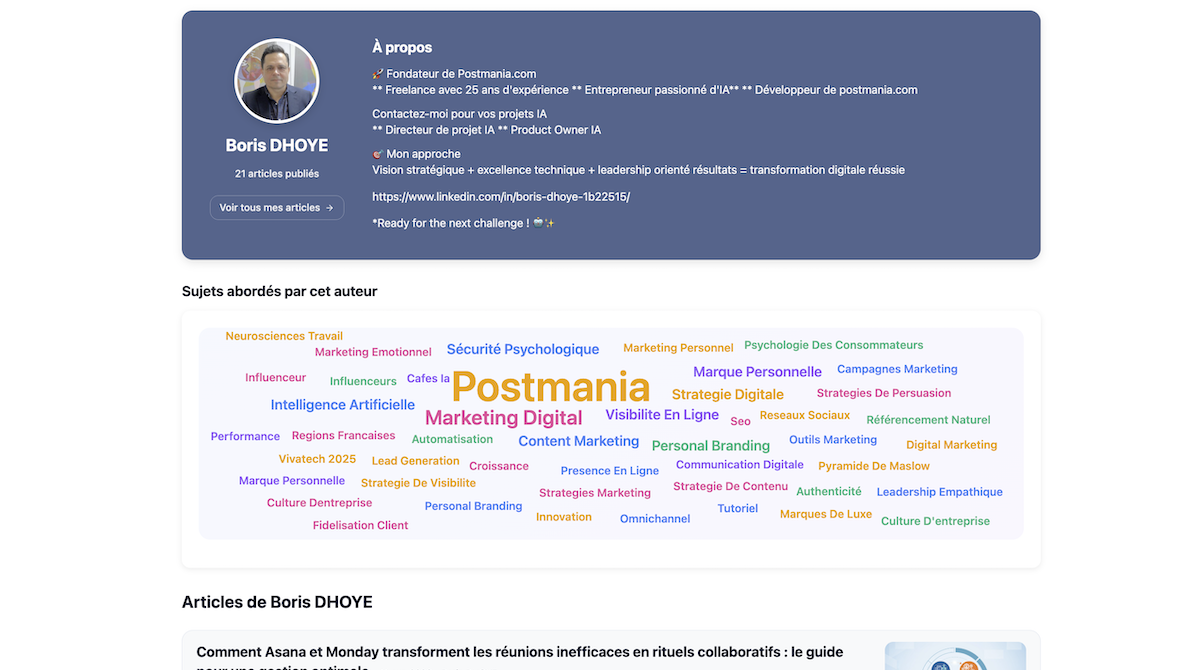The image size is (1199, 670).
Task: Open the Référencement Naturel tag
Action: coord(928,420)
